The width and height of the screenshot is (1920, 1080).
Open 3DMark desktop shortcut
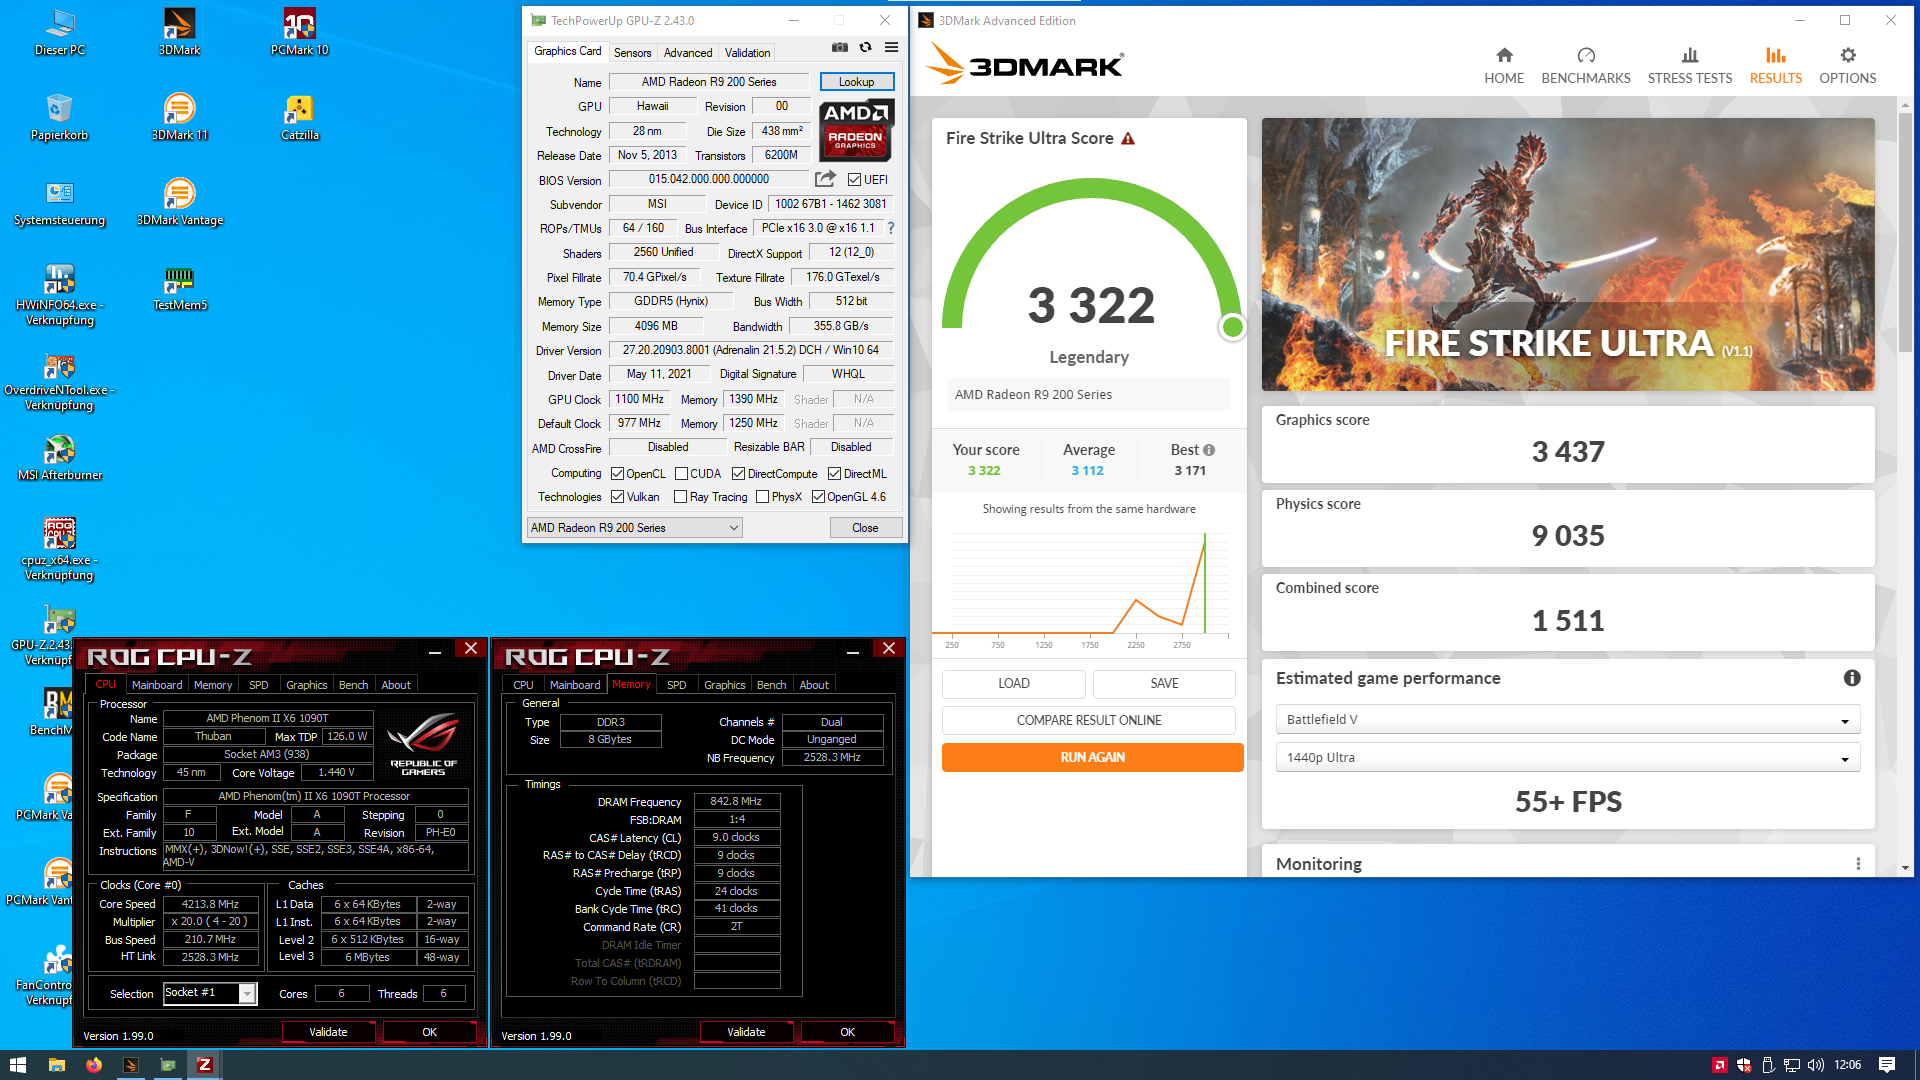click(179, 32)
